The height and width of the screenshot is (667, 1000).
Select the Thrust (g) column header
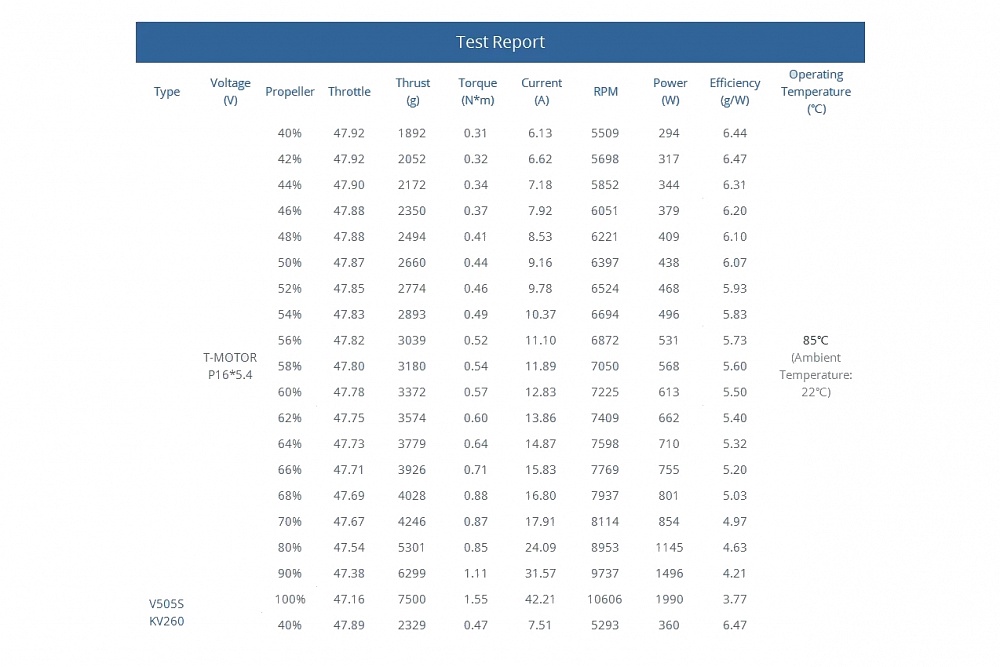tap(412, 92)
